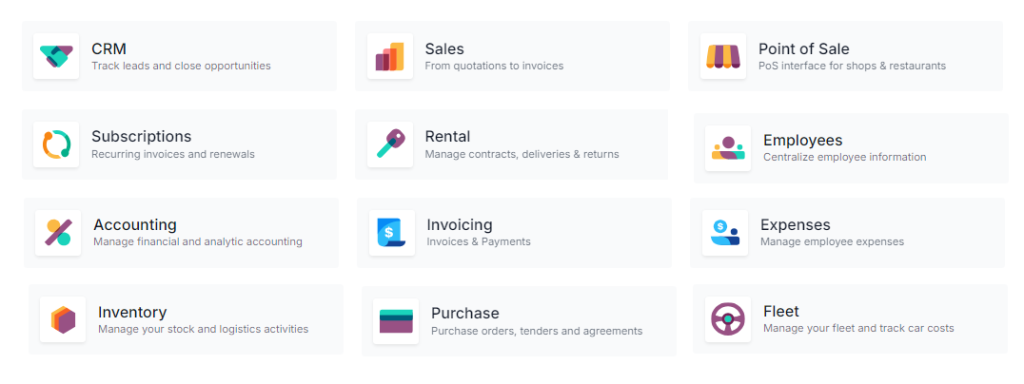Open 'Manage your stock and logistics activities'

click(x=203, y=329)
